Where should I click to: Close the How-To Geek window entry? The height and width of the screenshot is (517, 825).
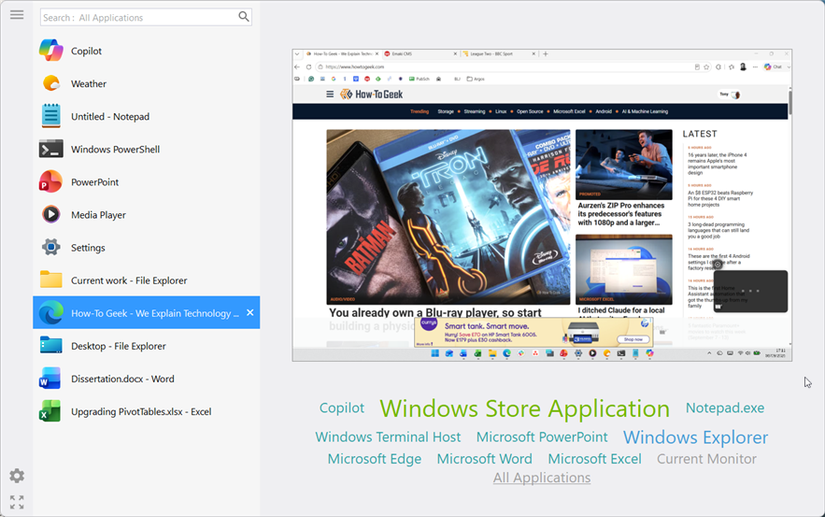(x=250, y=312)
